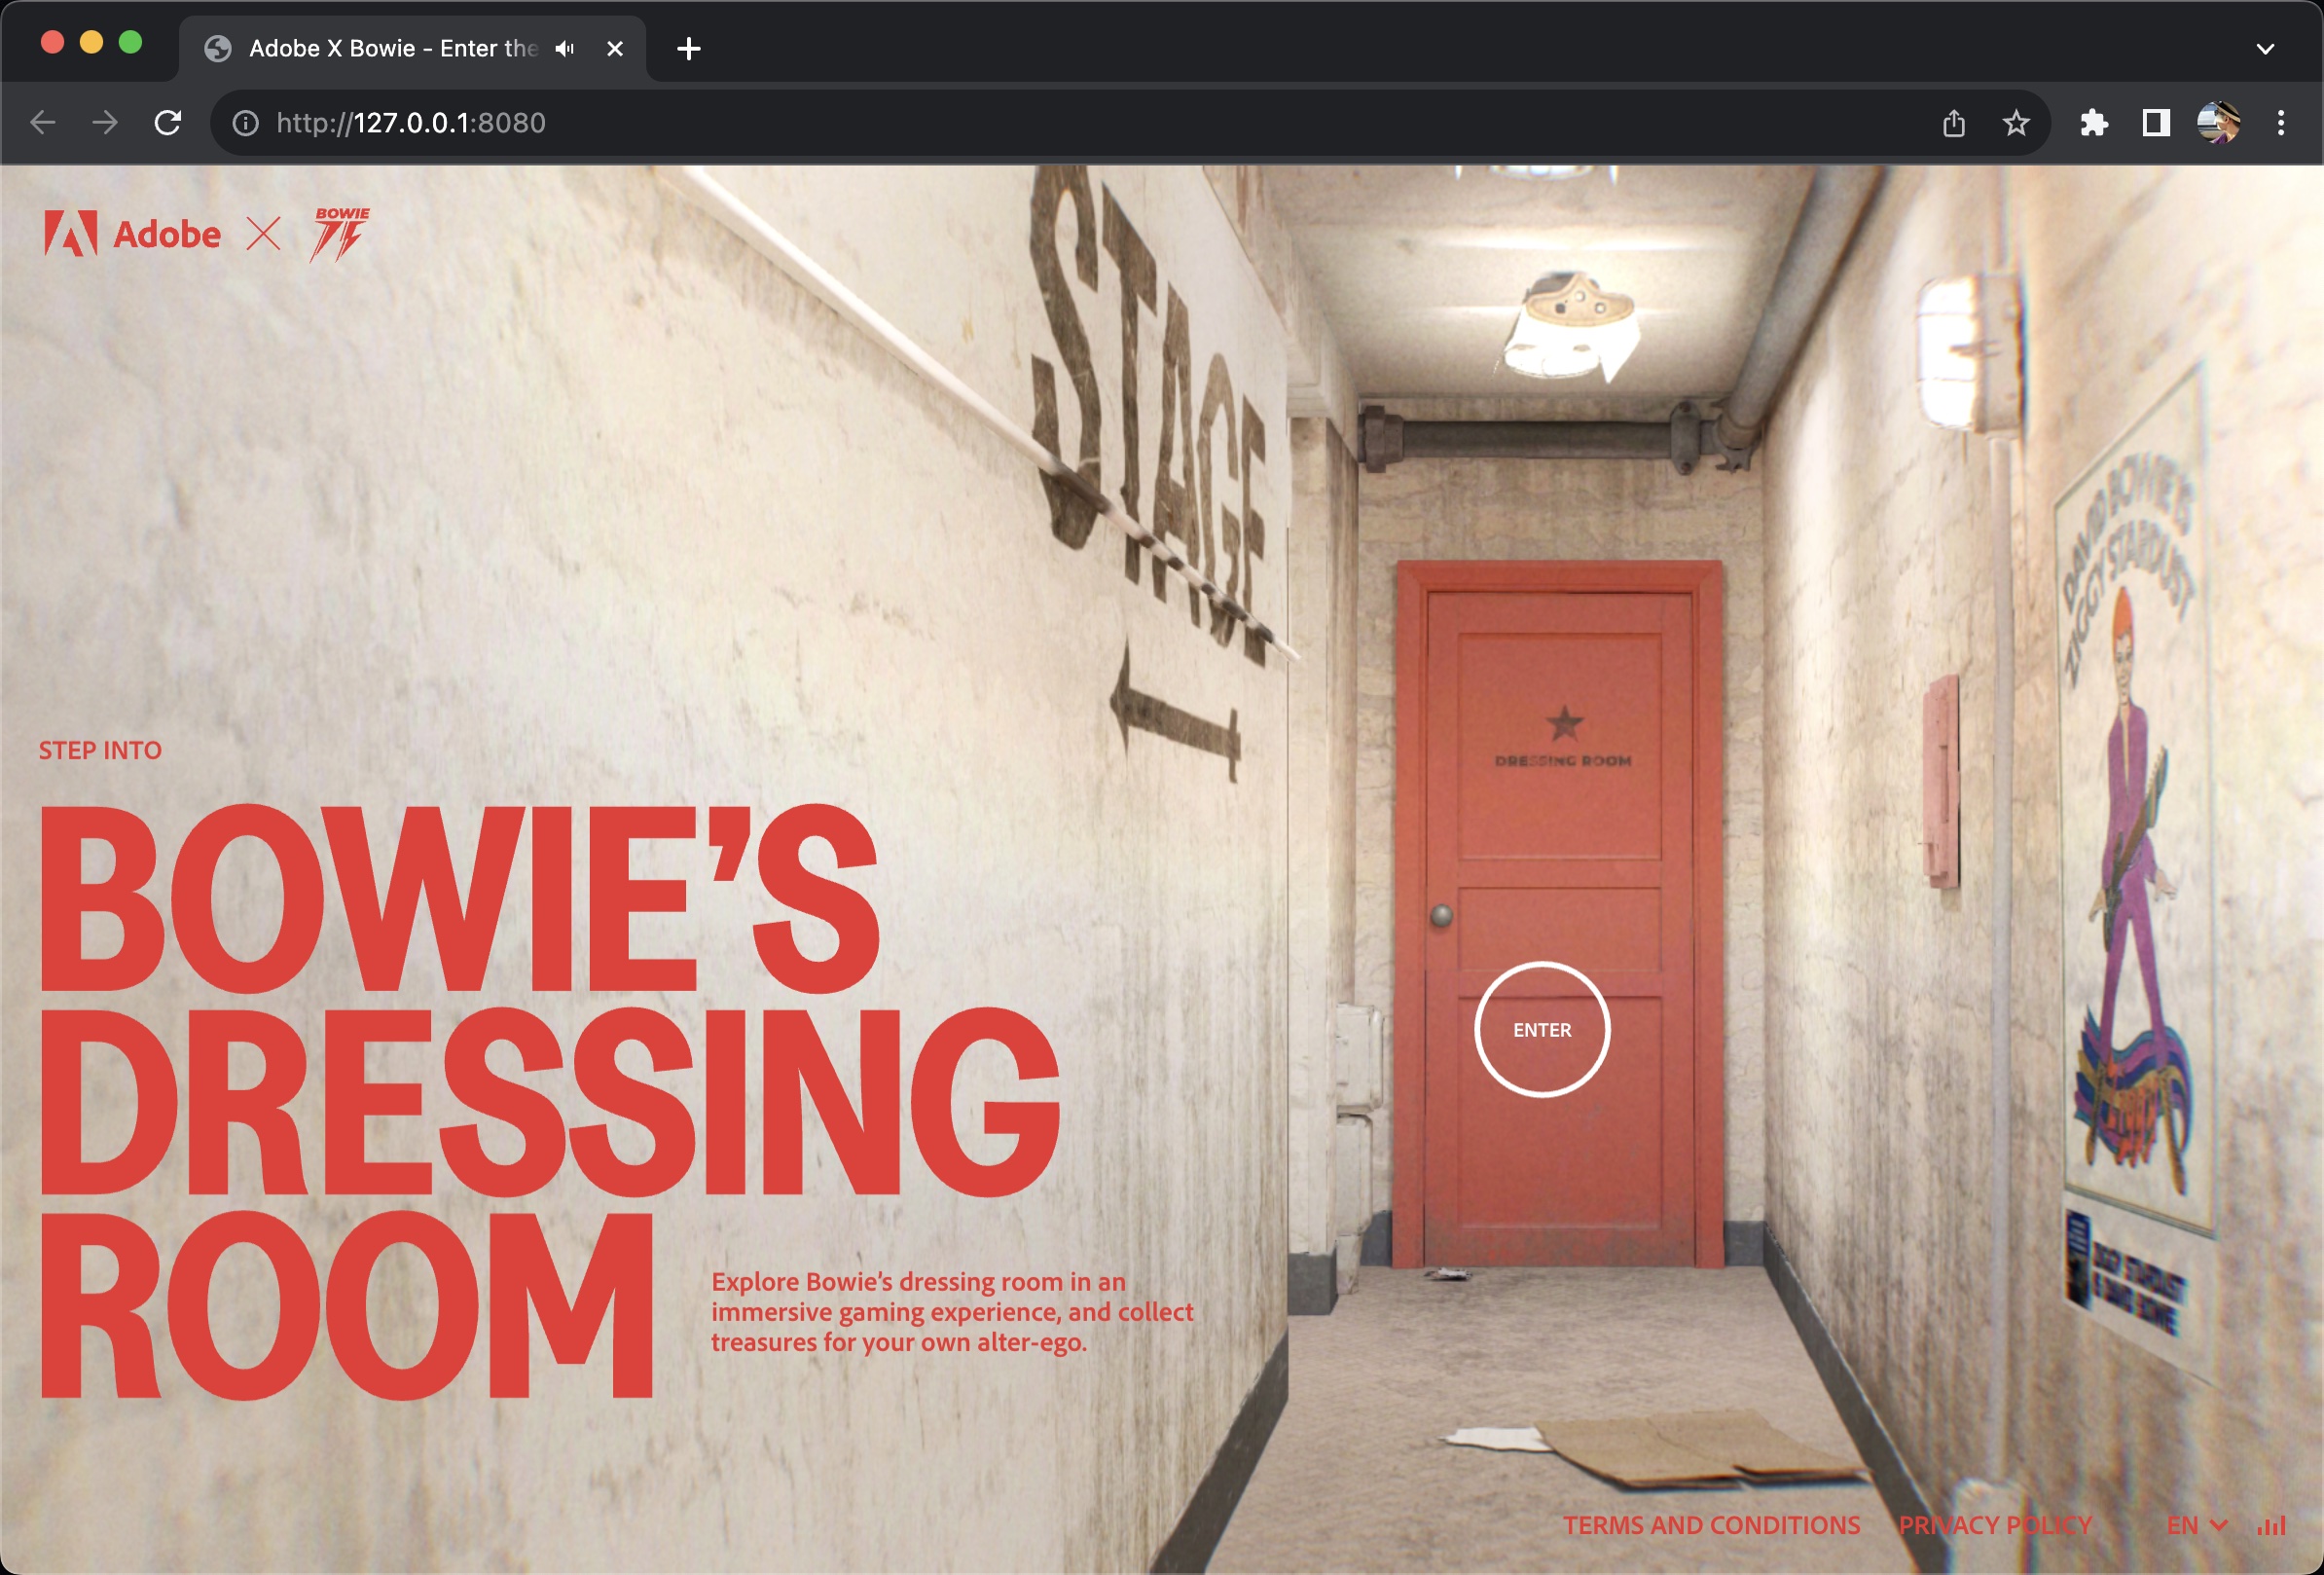This screenshot has width=2324, height=1575.
Task: View site information icon
Action: [x=245, y=123]
